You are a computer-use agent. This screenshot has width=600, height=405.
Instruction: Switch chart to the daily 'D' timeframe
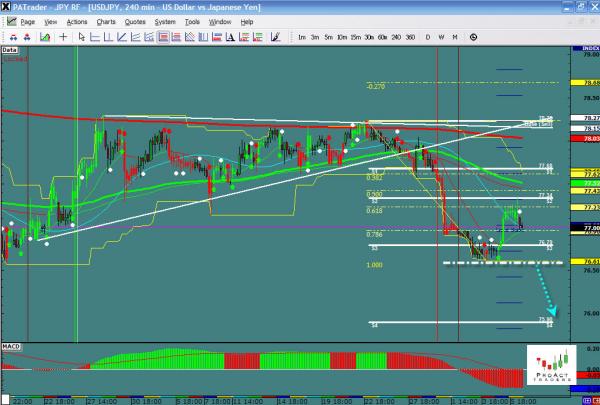click(x=428, y=37)
